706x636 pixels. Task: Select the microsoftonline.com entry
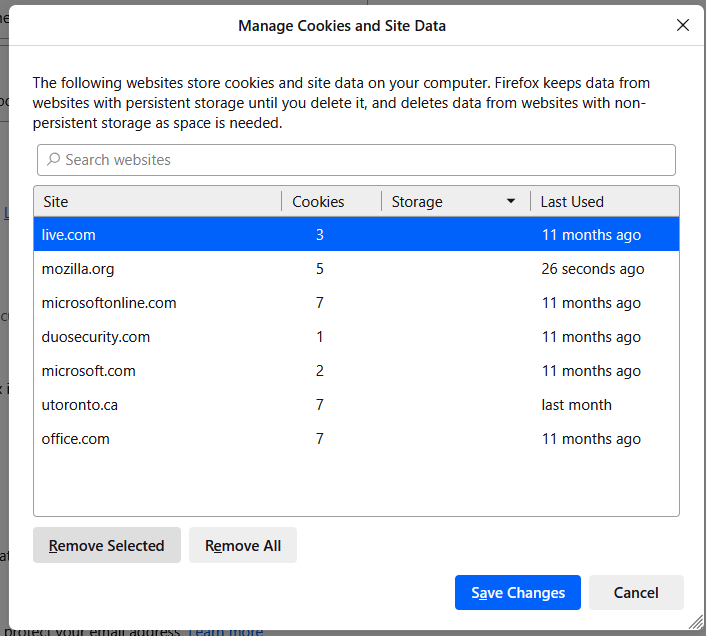(x=356, y=303)
